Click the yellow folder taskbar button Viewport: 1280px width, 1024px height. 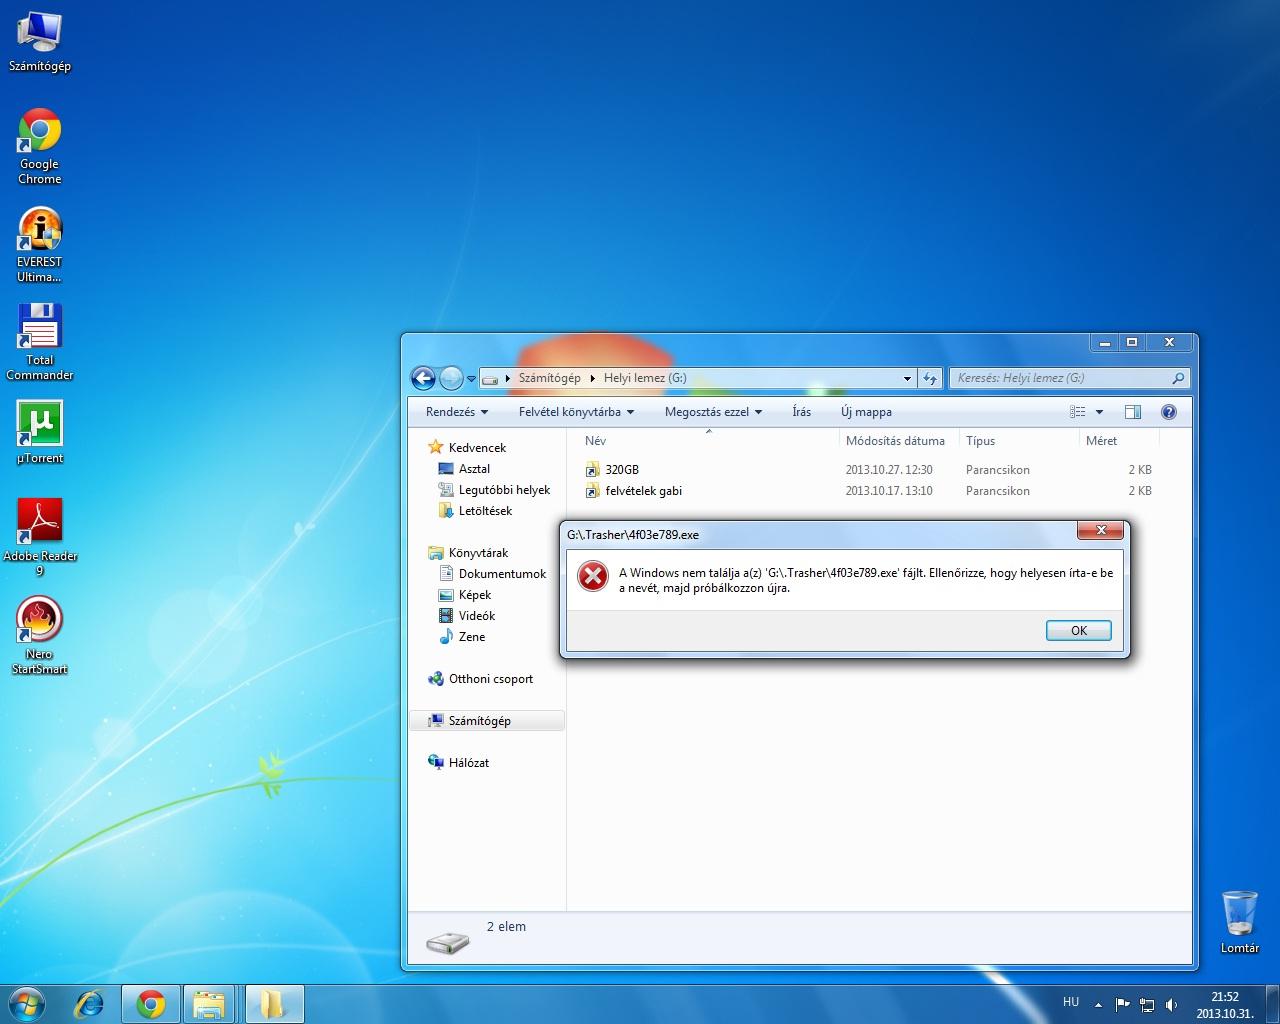[x=273, y=1004]
